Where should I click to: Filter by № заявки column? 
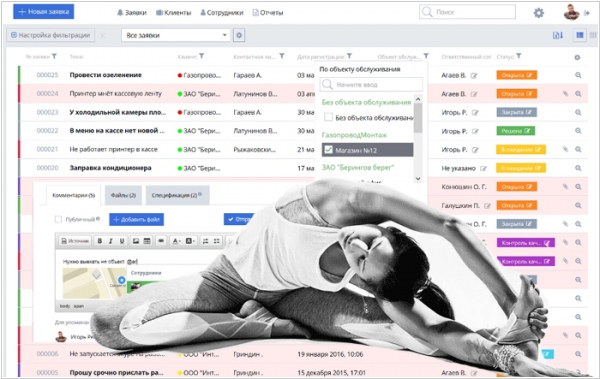coord(54,56)
